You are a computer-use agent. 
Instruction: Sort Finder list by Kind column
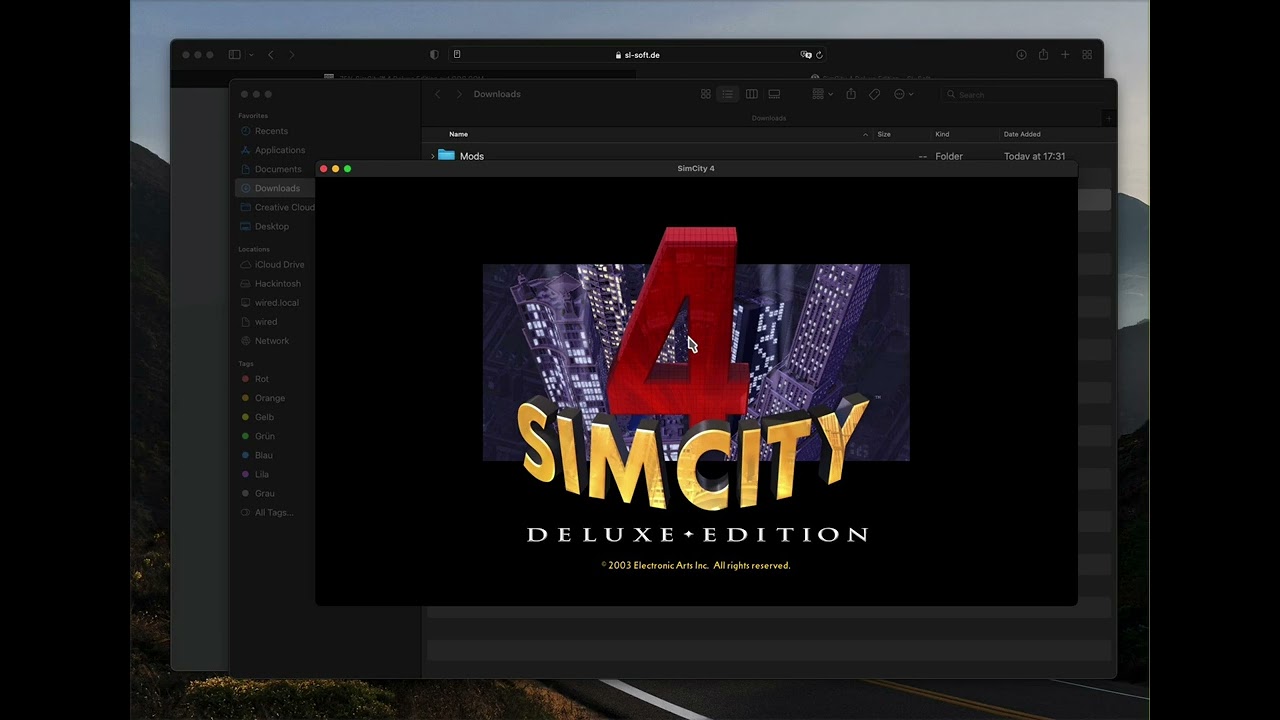point(942,134)
